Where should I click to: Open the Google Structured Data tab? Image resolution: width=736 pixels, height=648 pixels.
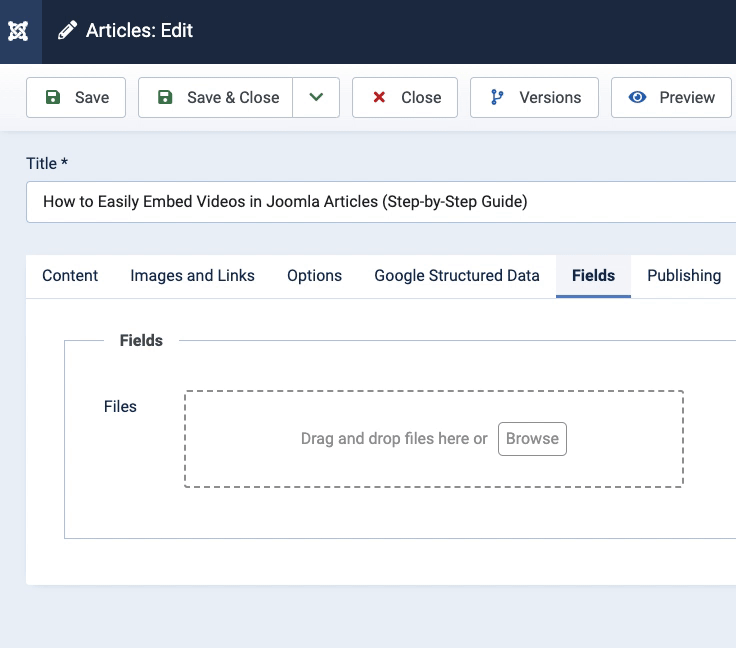[457, 276]
